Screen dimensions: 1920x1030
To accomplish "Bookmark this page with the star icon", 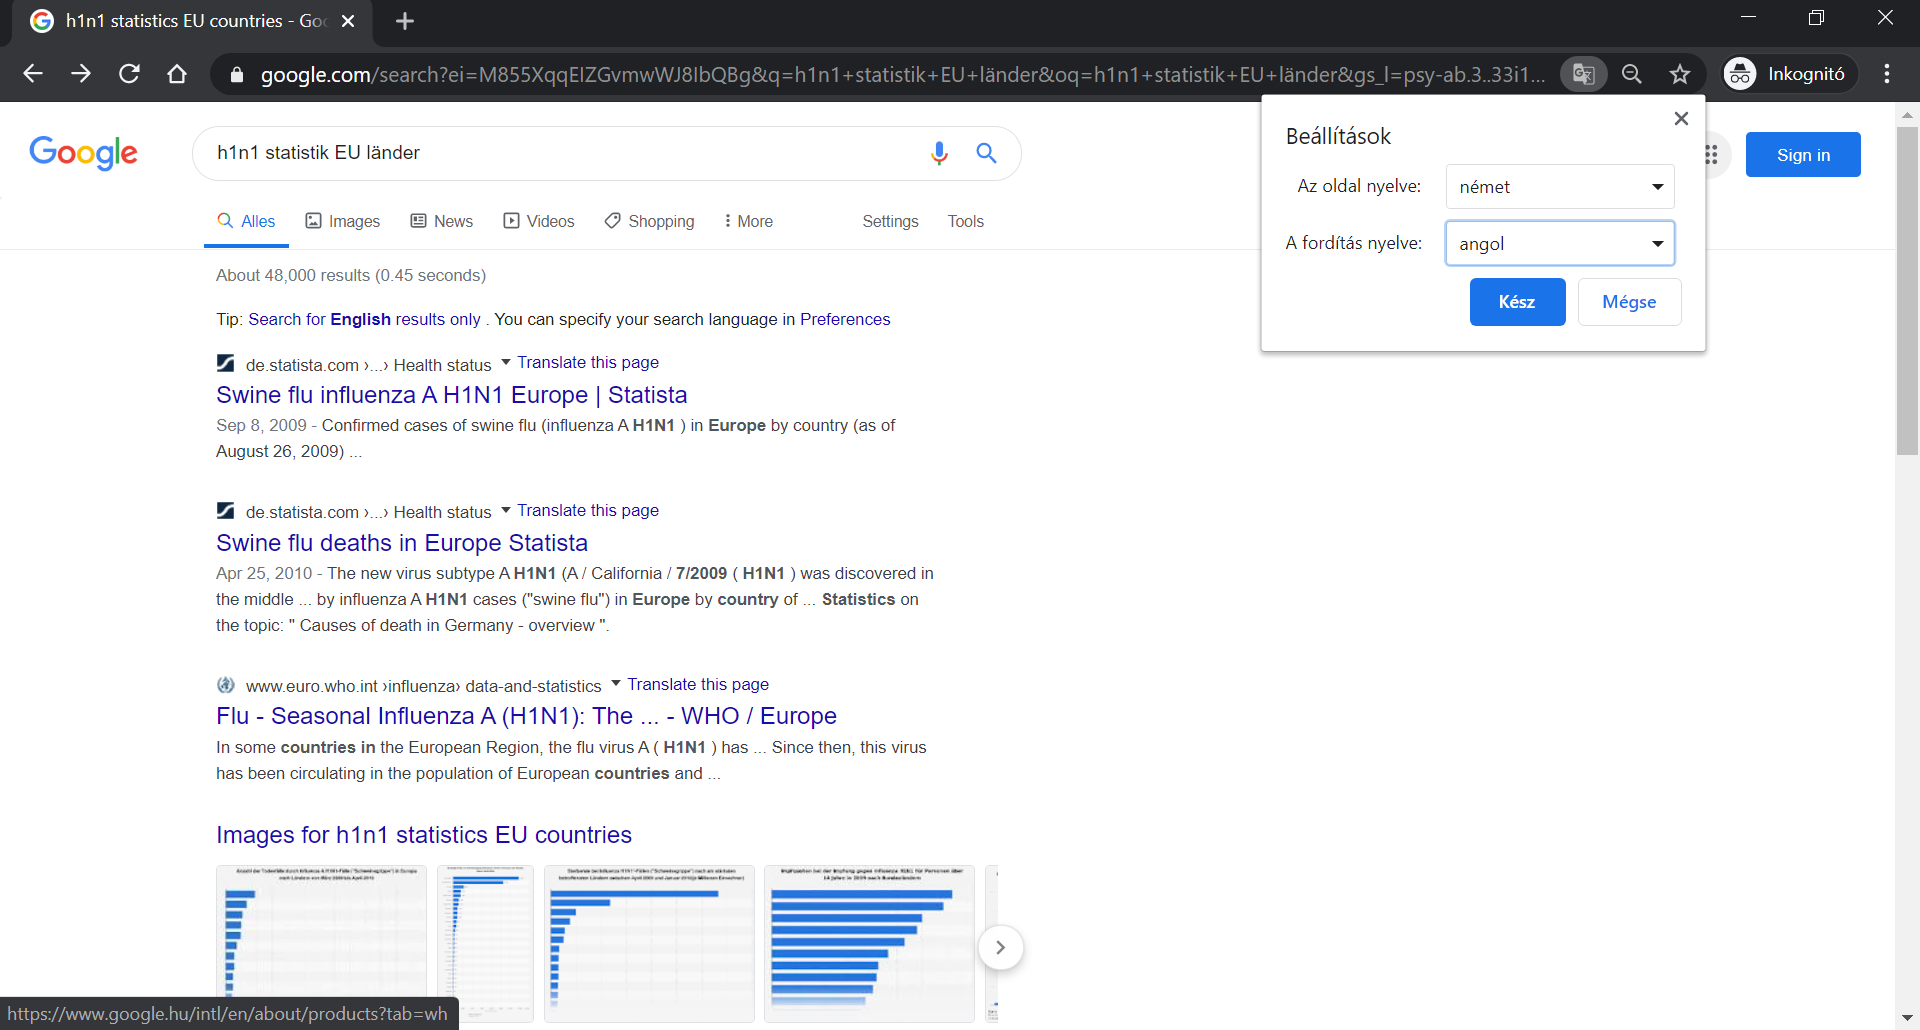I will click(x=1680, y=74).
